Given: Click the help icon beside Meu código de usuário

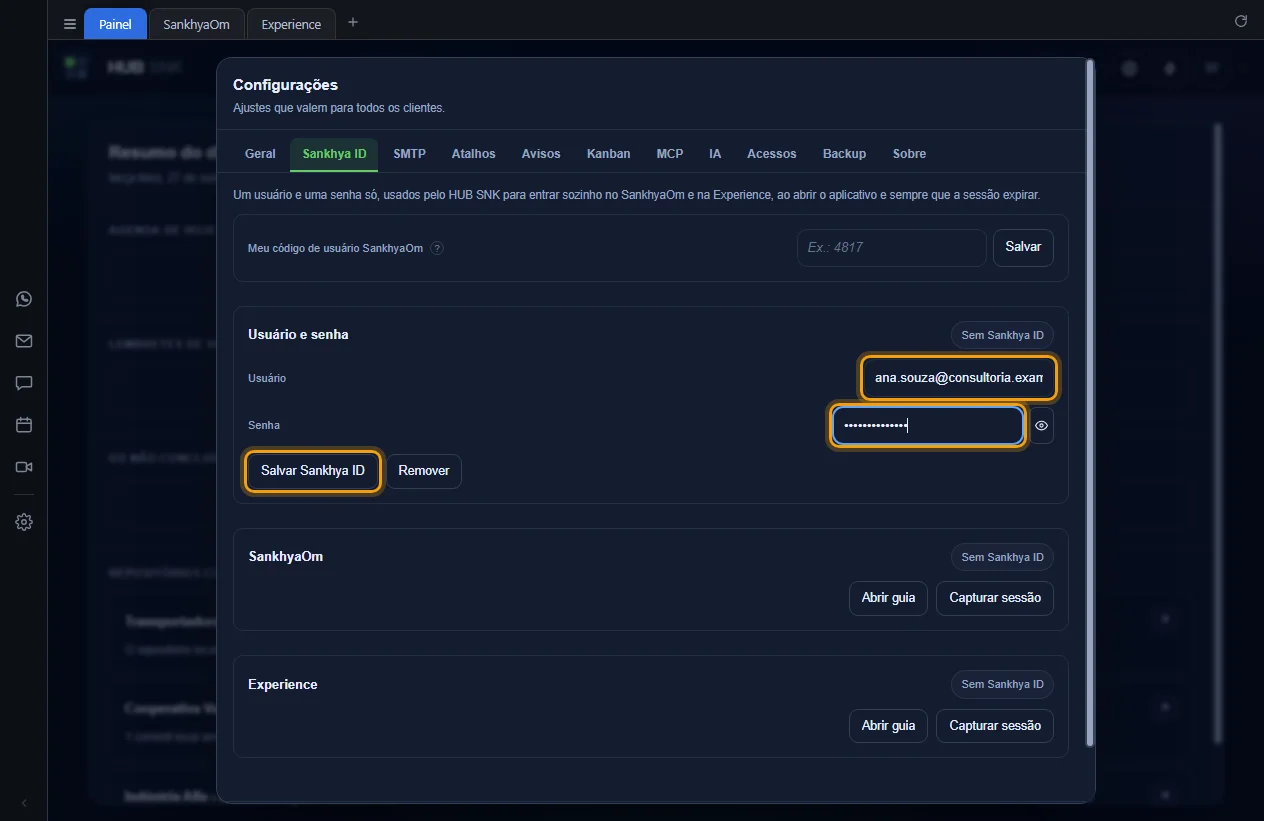Looking at the screenshot, I should pos(437,248).
